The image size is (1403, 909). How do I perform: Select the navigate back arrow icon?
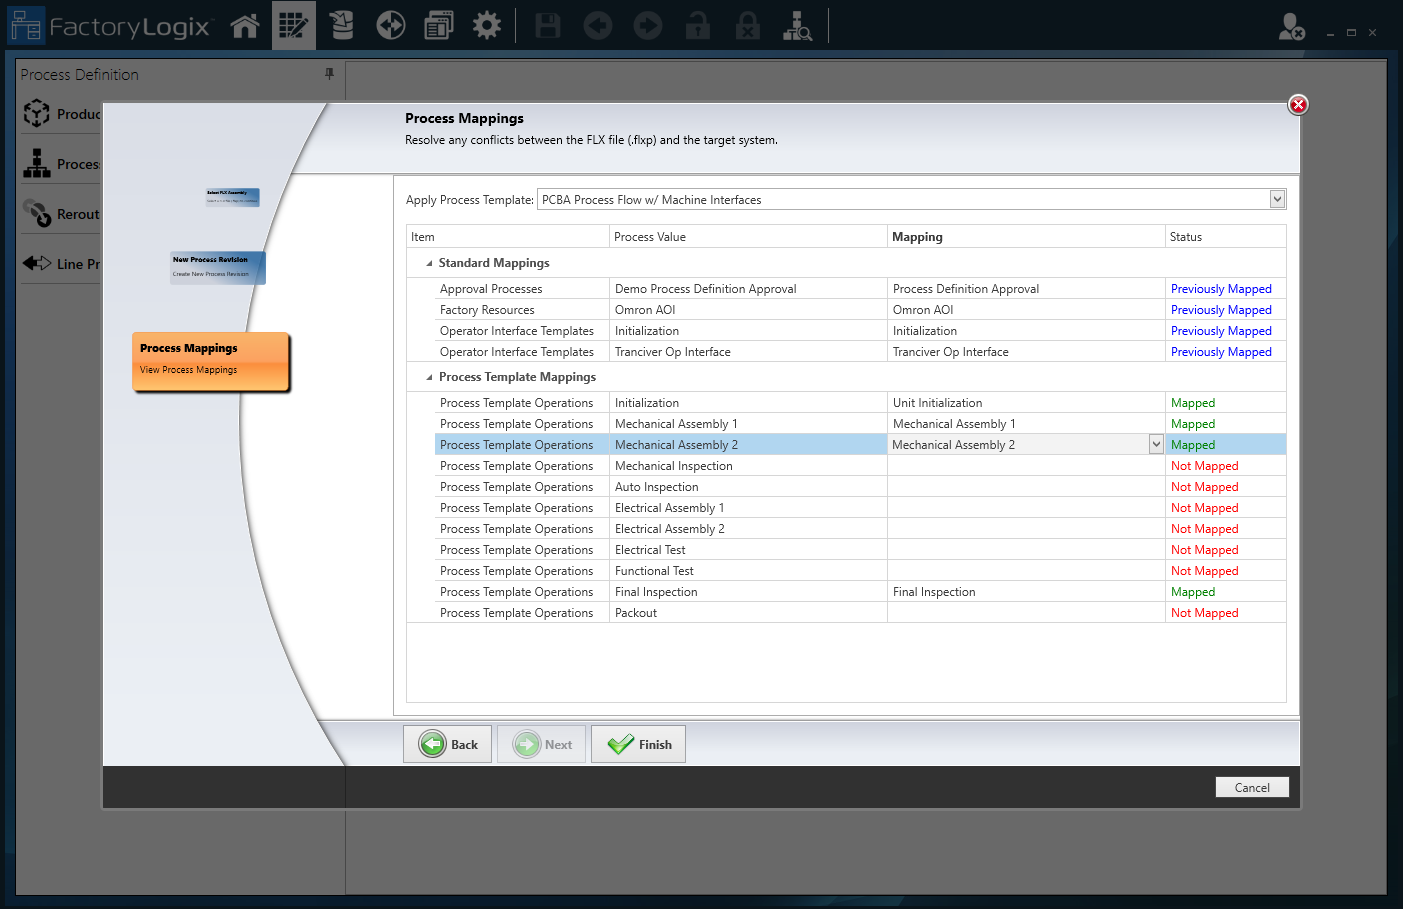point(598,25)
